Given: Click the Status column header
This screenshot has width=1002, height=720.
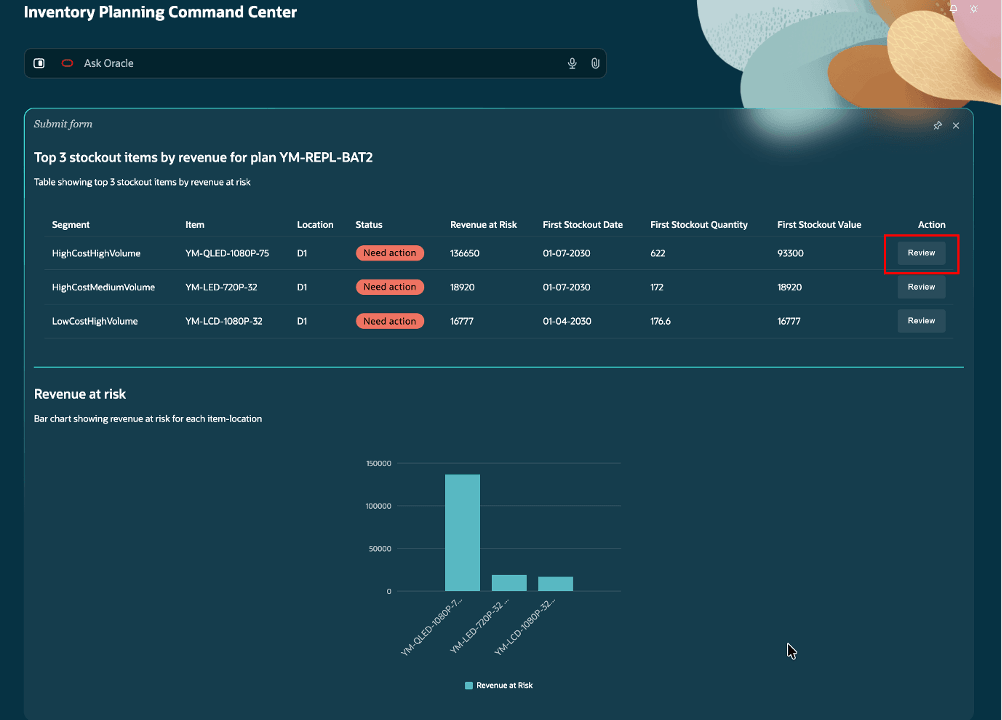Looking at the screenshot, I should click(369, 225).
